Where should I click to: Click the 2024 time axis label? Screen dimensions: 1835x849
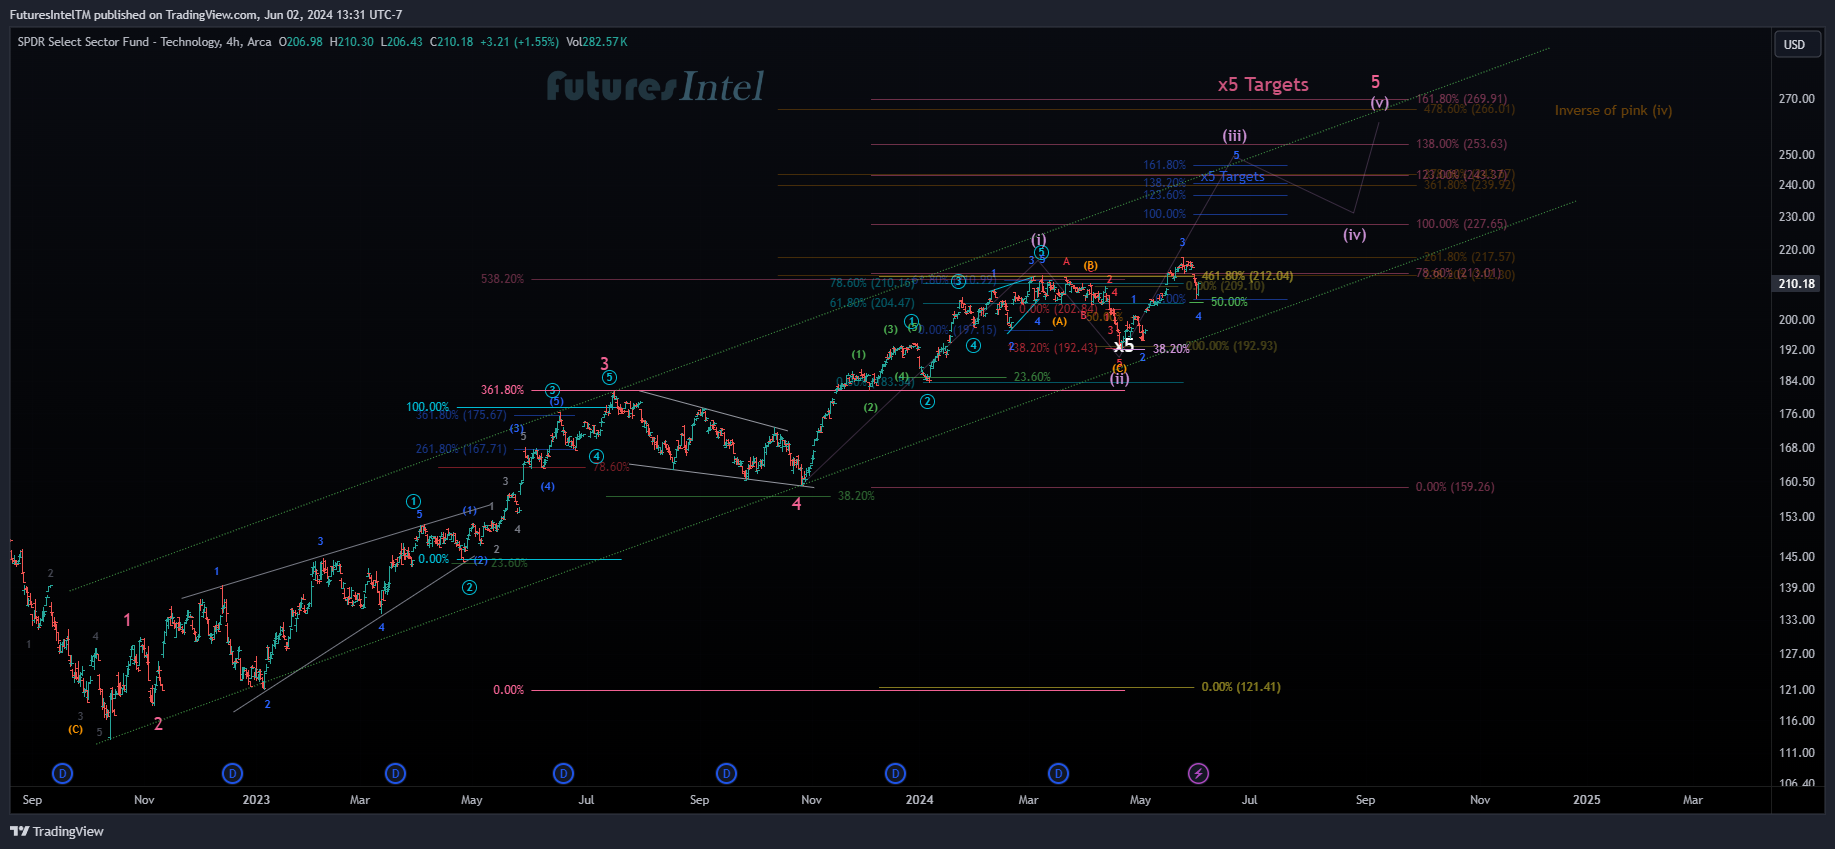919,800
